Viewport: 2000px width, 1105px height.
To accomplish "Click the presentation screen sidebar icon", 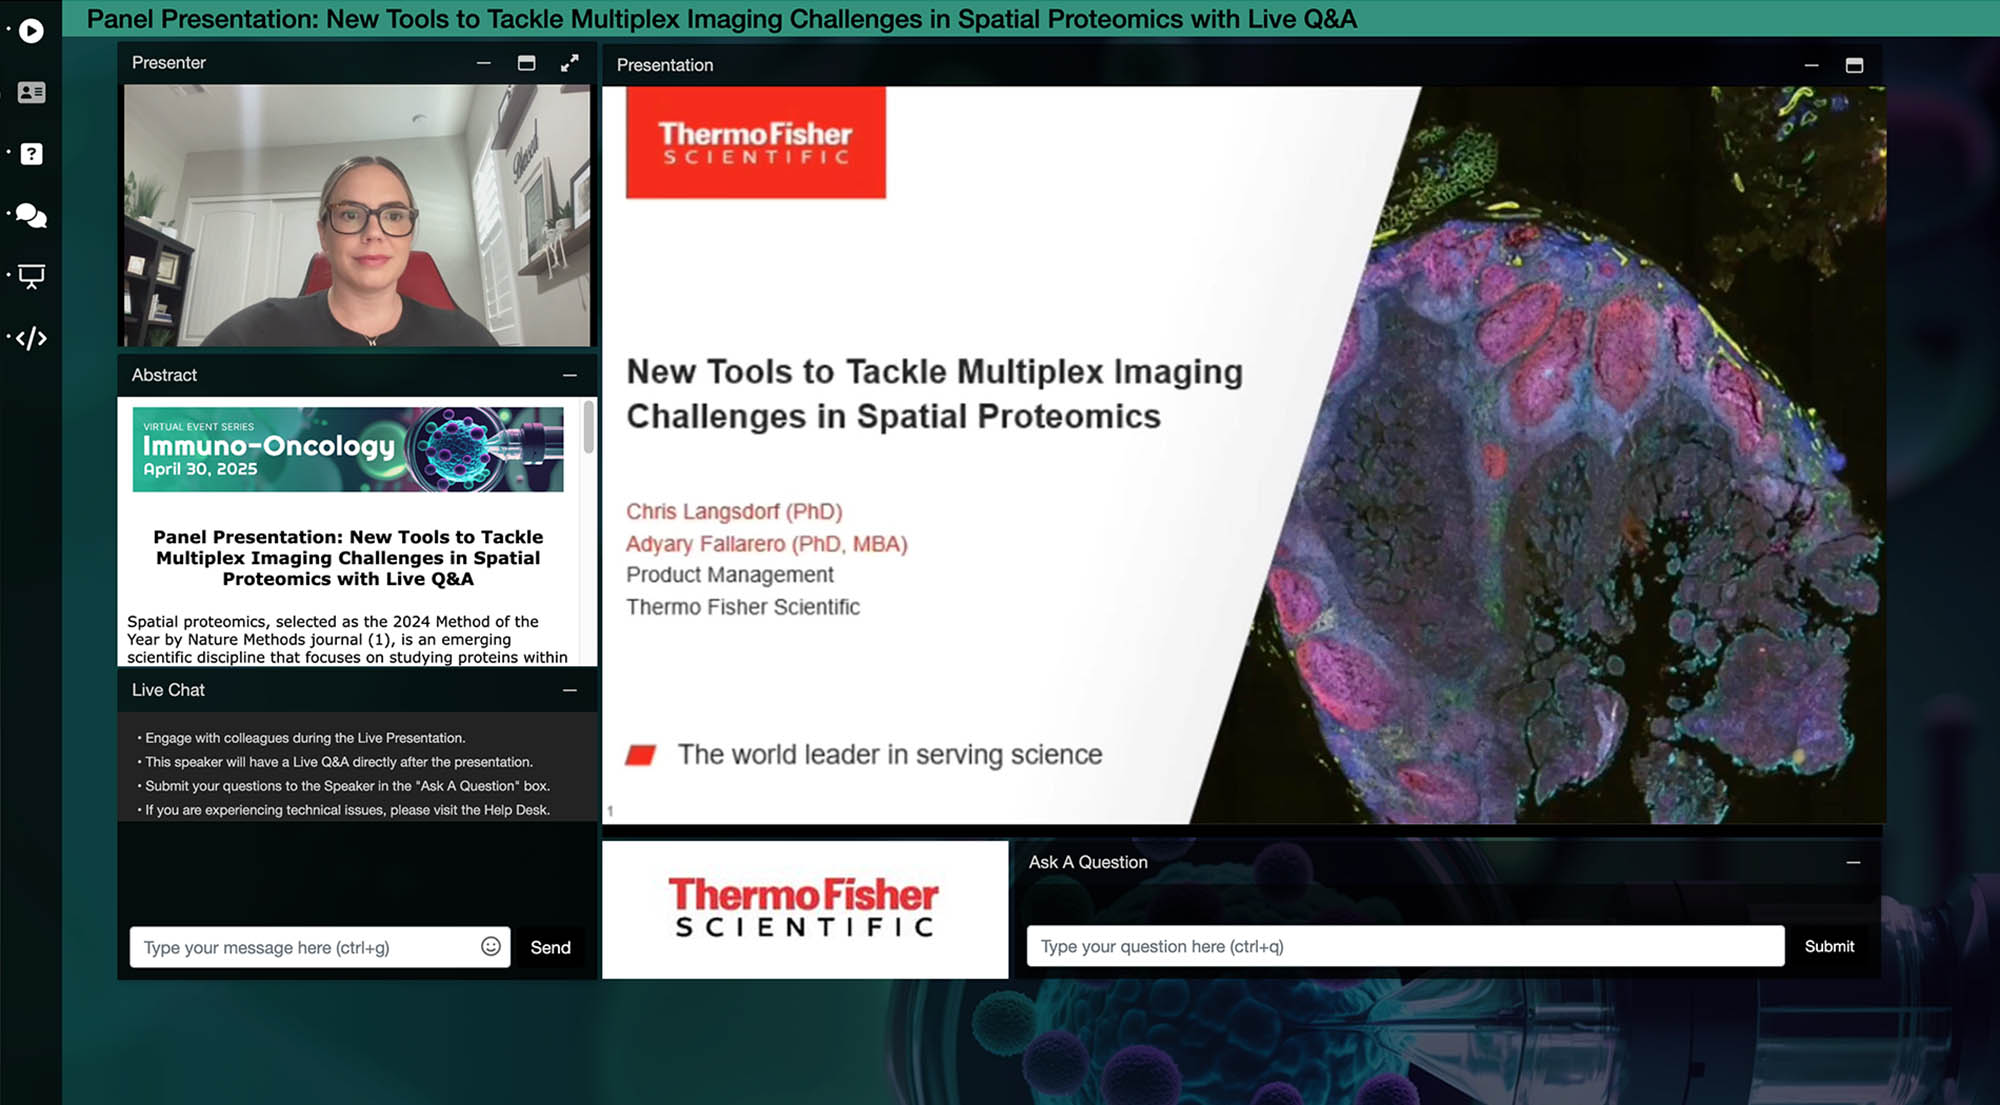I will [x=31, y=276].
